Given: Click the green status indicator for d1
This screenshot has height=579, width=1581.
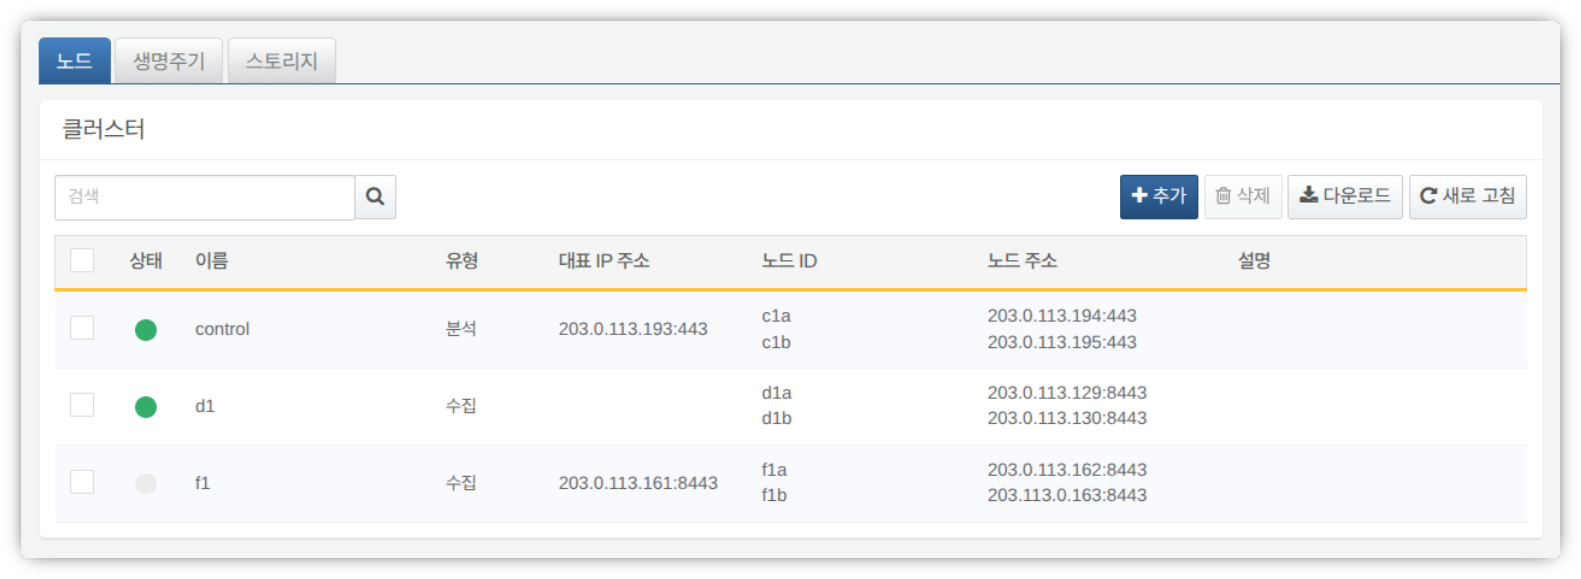Looking at the screenshot, I should 146,407.
